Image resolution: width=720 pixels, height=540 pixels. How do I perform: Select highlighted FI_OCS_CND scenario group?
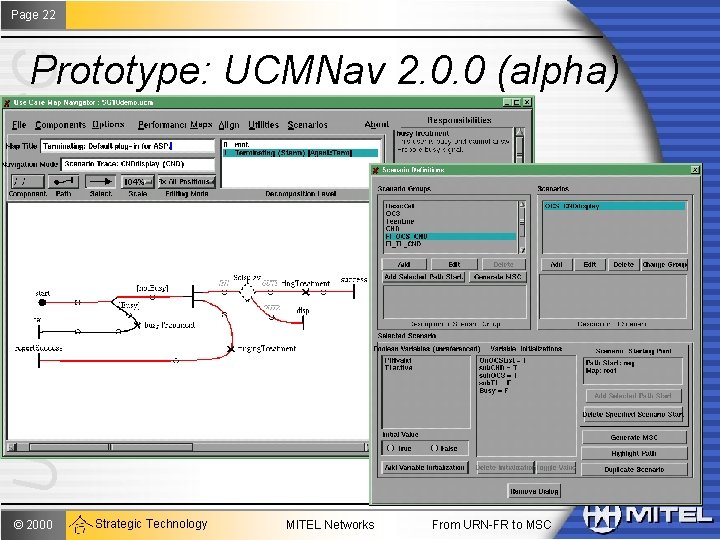click(450, 236)
